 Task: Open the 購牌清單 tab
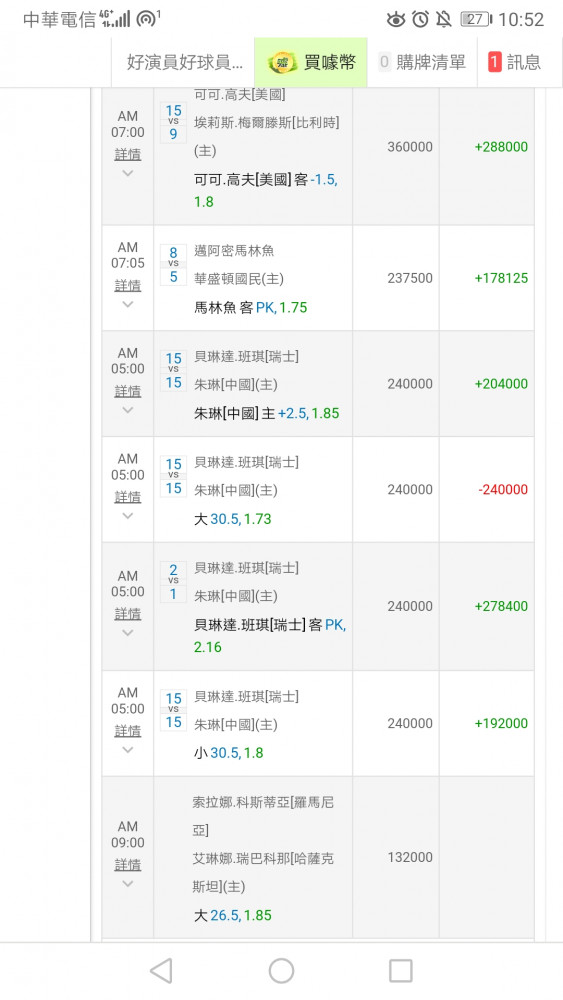pyautogui.click(x=422, y=62)
